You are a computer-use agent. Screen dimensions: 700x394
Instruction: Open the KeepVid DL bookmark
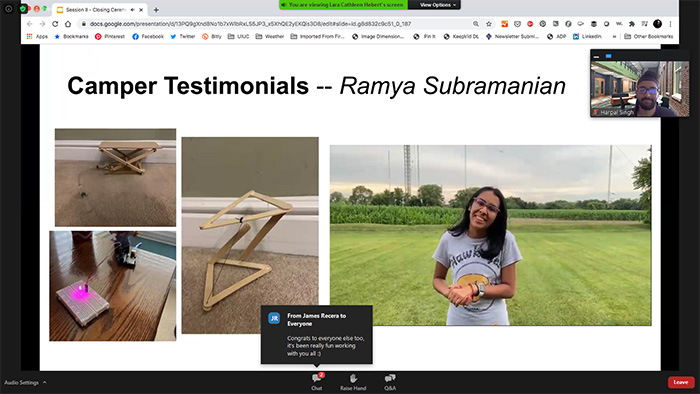(x=461, y=37)
